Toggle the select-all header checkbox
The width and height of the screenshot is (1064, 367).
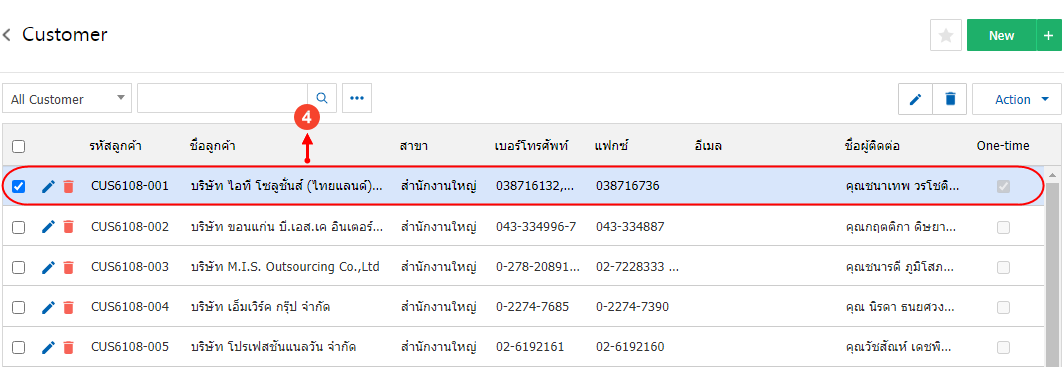coord(19,146)
